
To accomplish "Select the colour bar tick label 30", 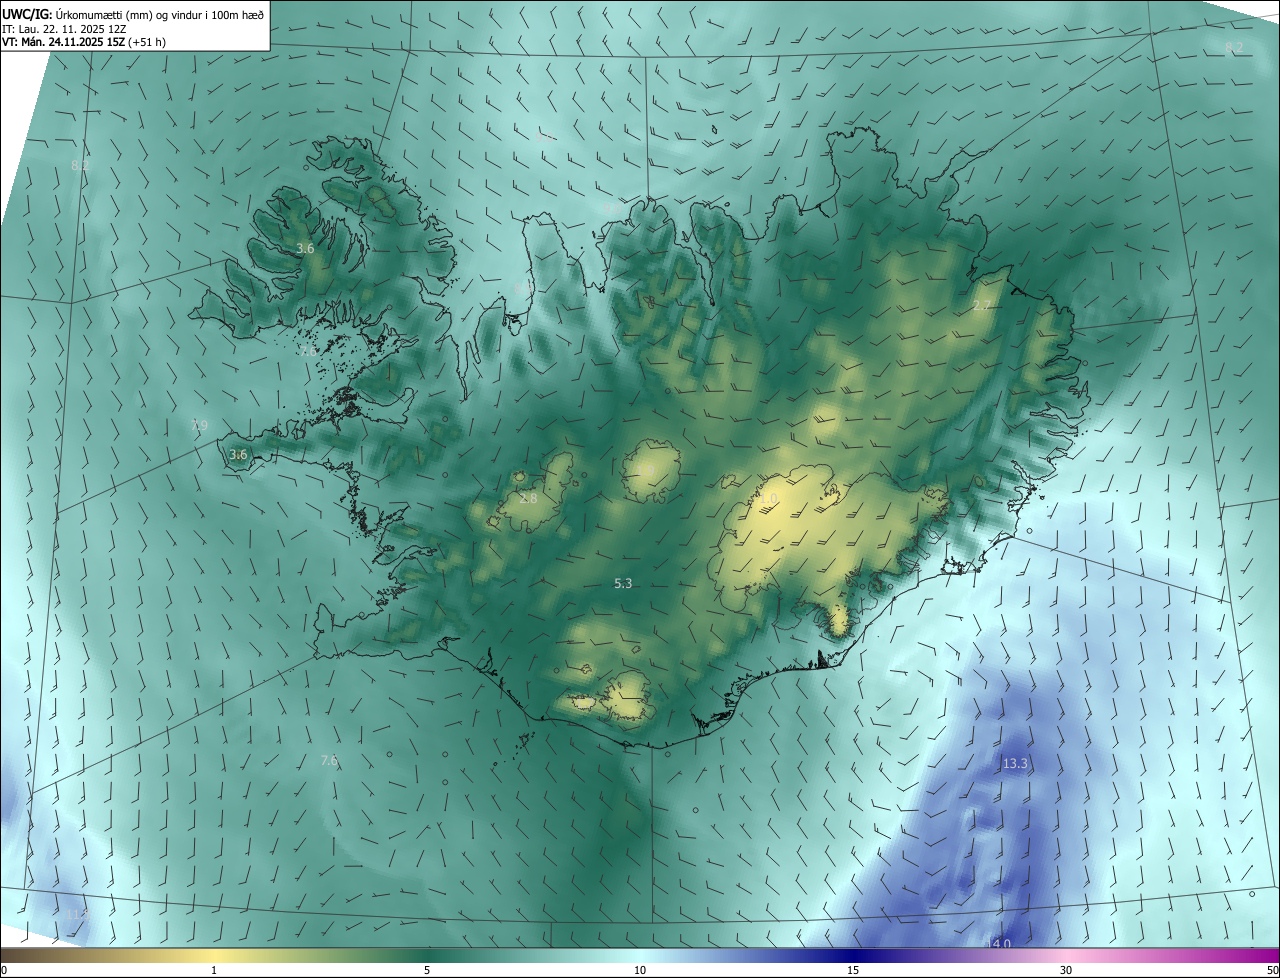I will [x=1066, y=970].
